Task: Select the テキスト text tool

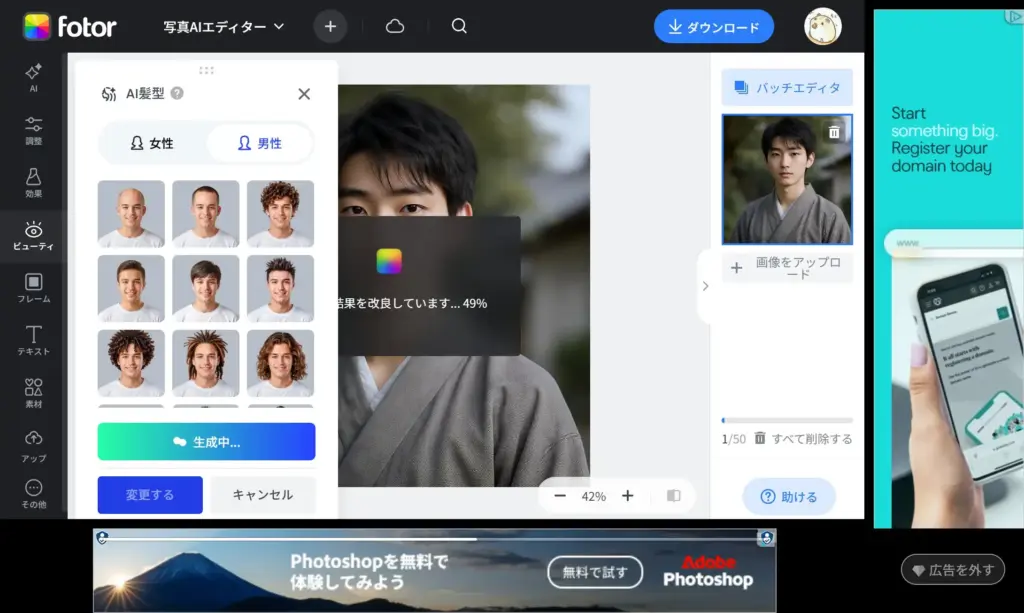Action: (x=33, y=340)
